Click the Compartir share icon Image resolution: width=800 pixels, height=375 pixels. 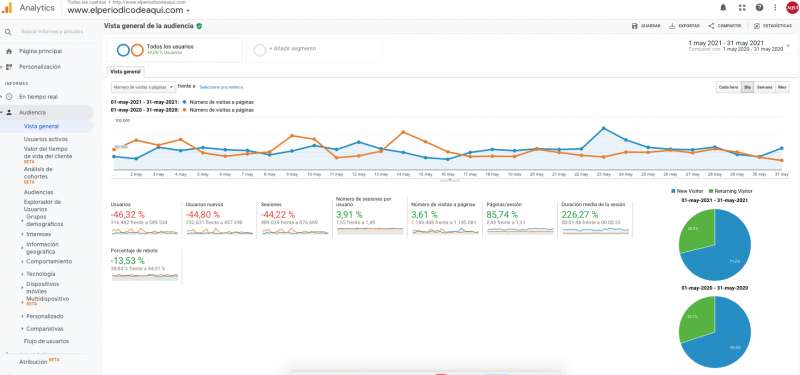(711, 26)
